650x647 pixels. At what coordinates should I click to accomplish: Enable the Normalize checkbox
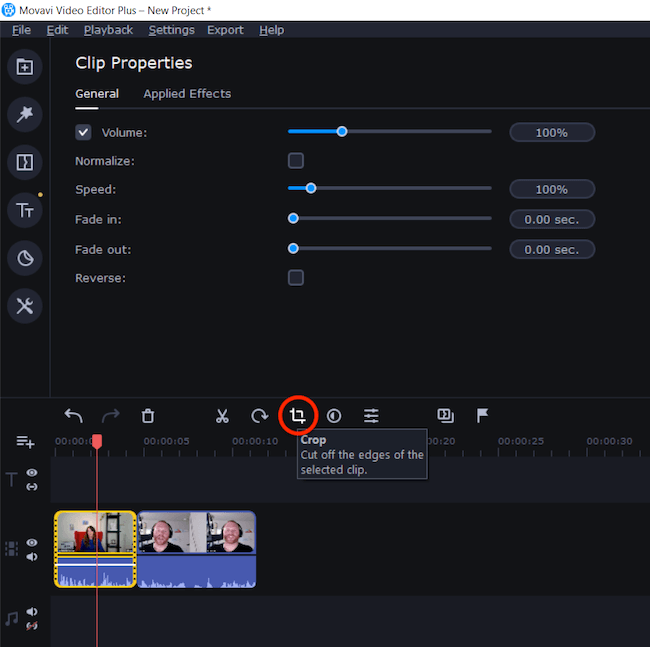(x=296, y=160)
